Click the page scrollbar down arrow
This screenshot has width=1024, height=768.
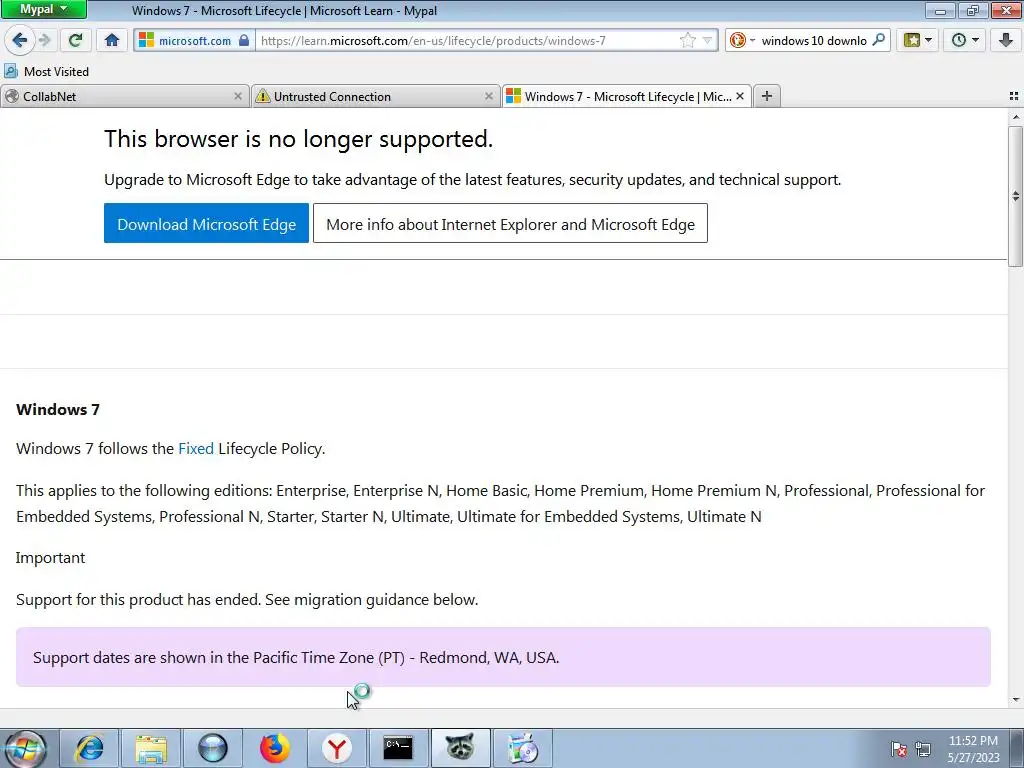[x=1016, y=699]
